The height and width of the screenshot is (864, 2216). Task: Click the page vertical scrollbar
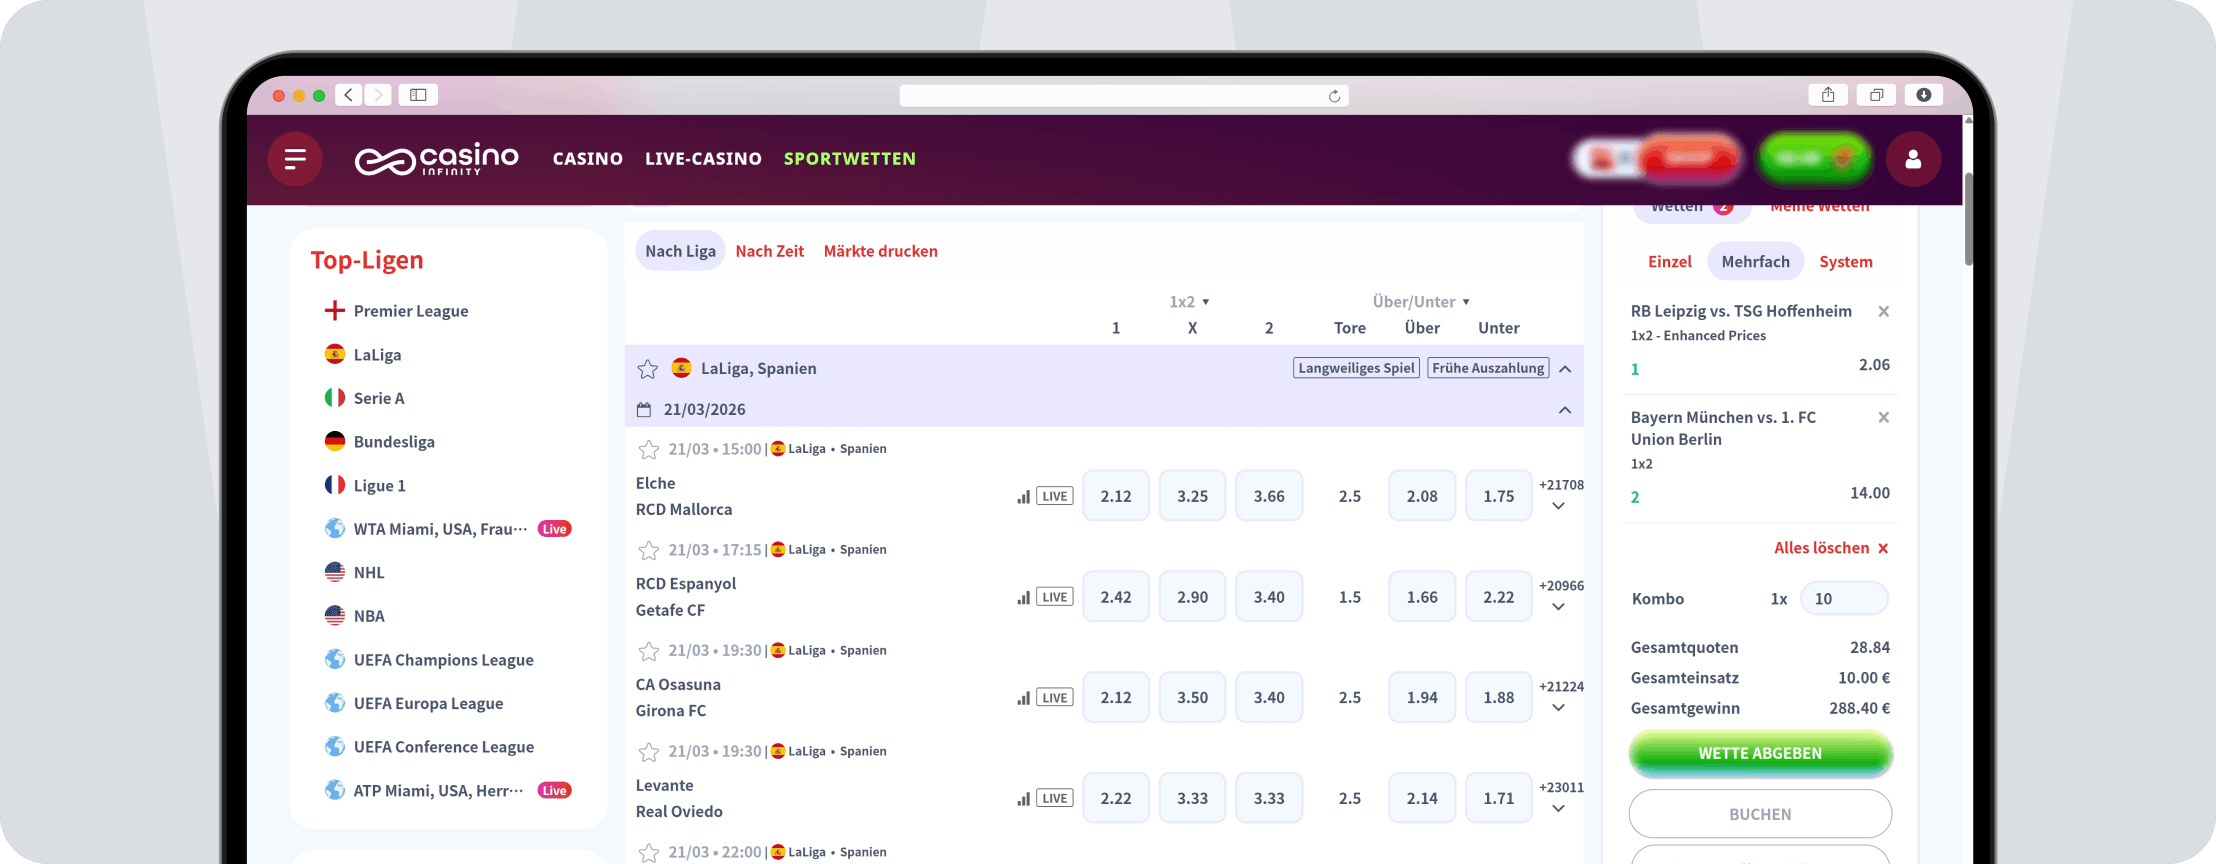point(1968,220)
